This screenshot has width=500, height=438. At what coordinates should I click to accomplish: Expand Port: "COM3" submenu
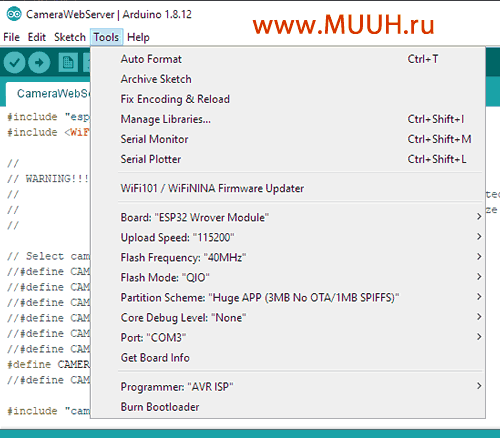(288, 337)
